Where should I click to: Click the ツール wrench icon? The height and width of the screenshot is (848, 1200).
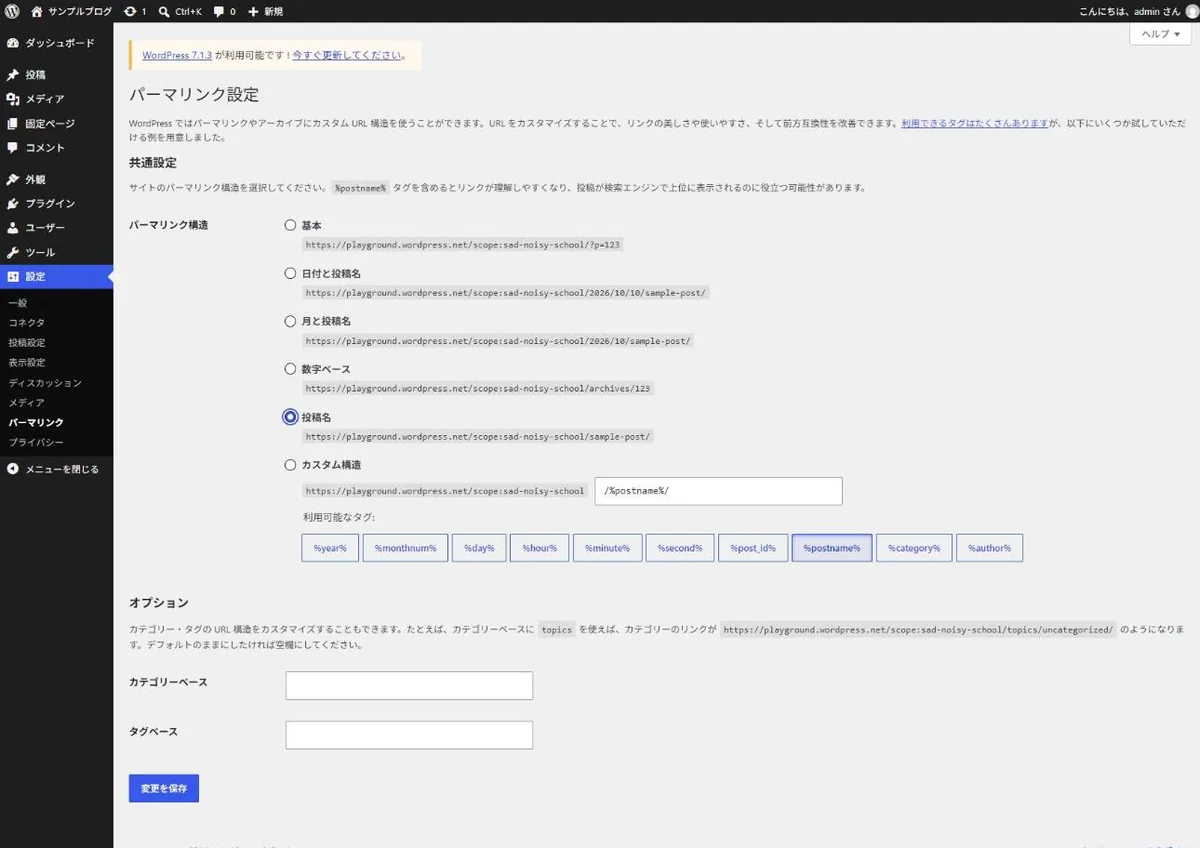pyautogui.click(x=12, y=252)
